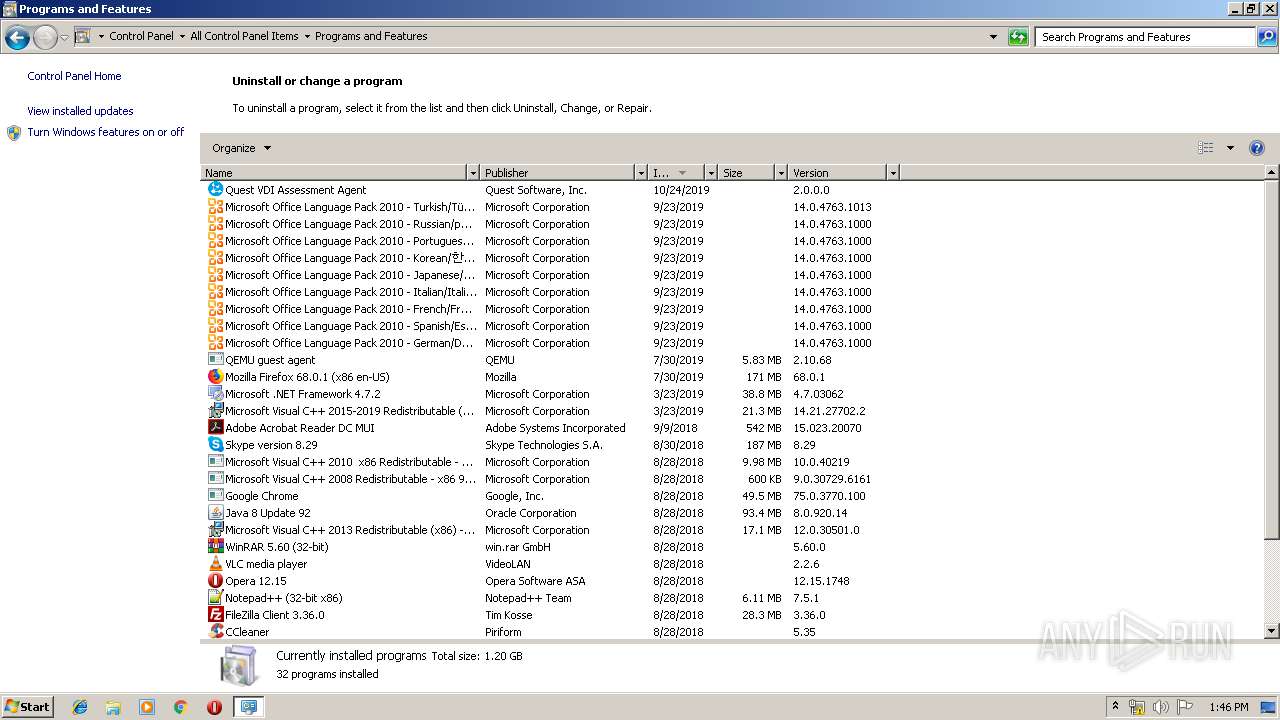Sort by the Size column header
Viewport: 1280px width, 720px height.
tap(746, 173)
